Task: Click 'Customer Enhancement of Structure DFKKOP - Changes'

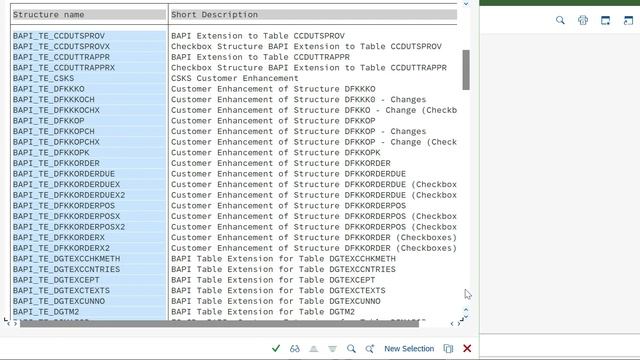Action: 298,131
